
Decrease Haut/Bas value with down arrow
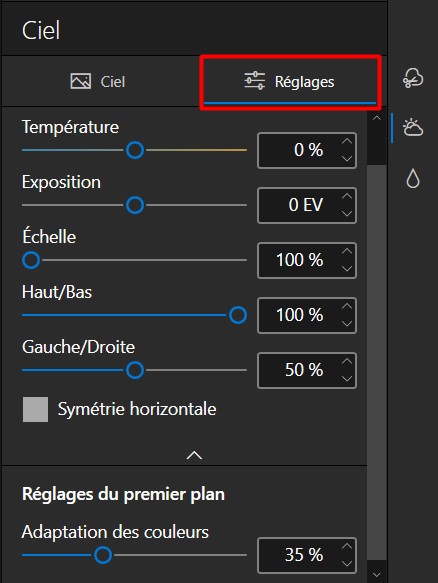tap(347, 324)
